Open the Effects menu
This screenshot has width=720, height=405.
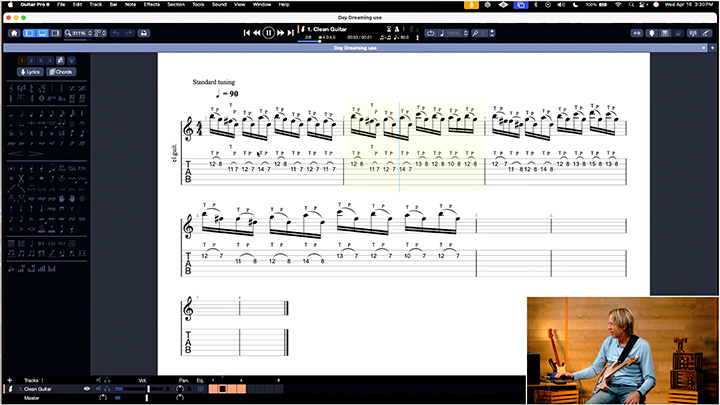point(152,4)
